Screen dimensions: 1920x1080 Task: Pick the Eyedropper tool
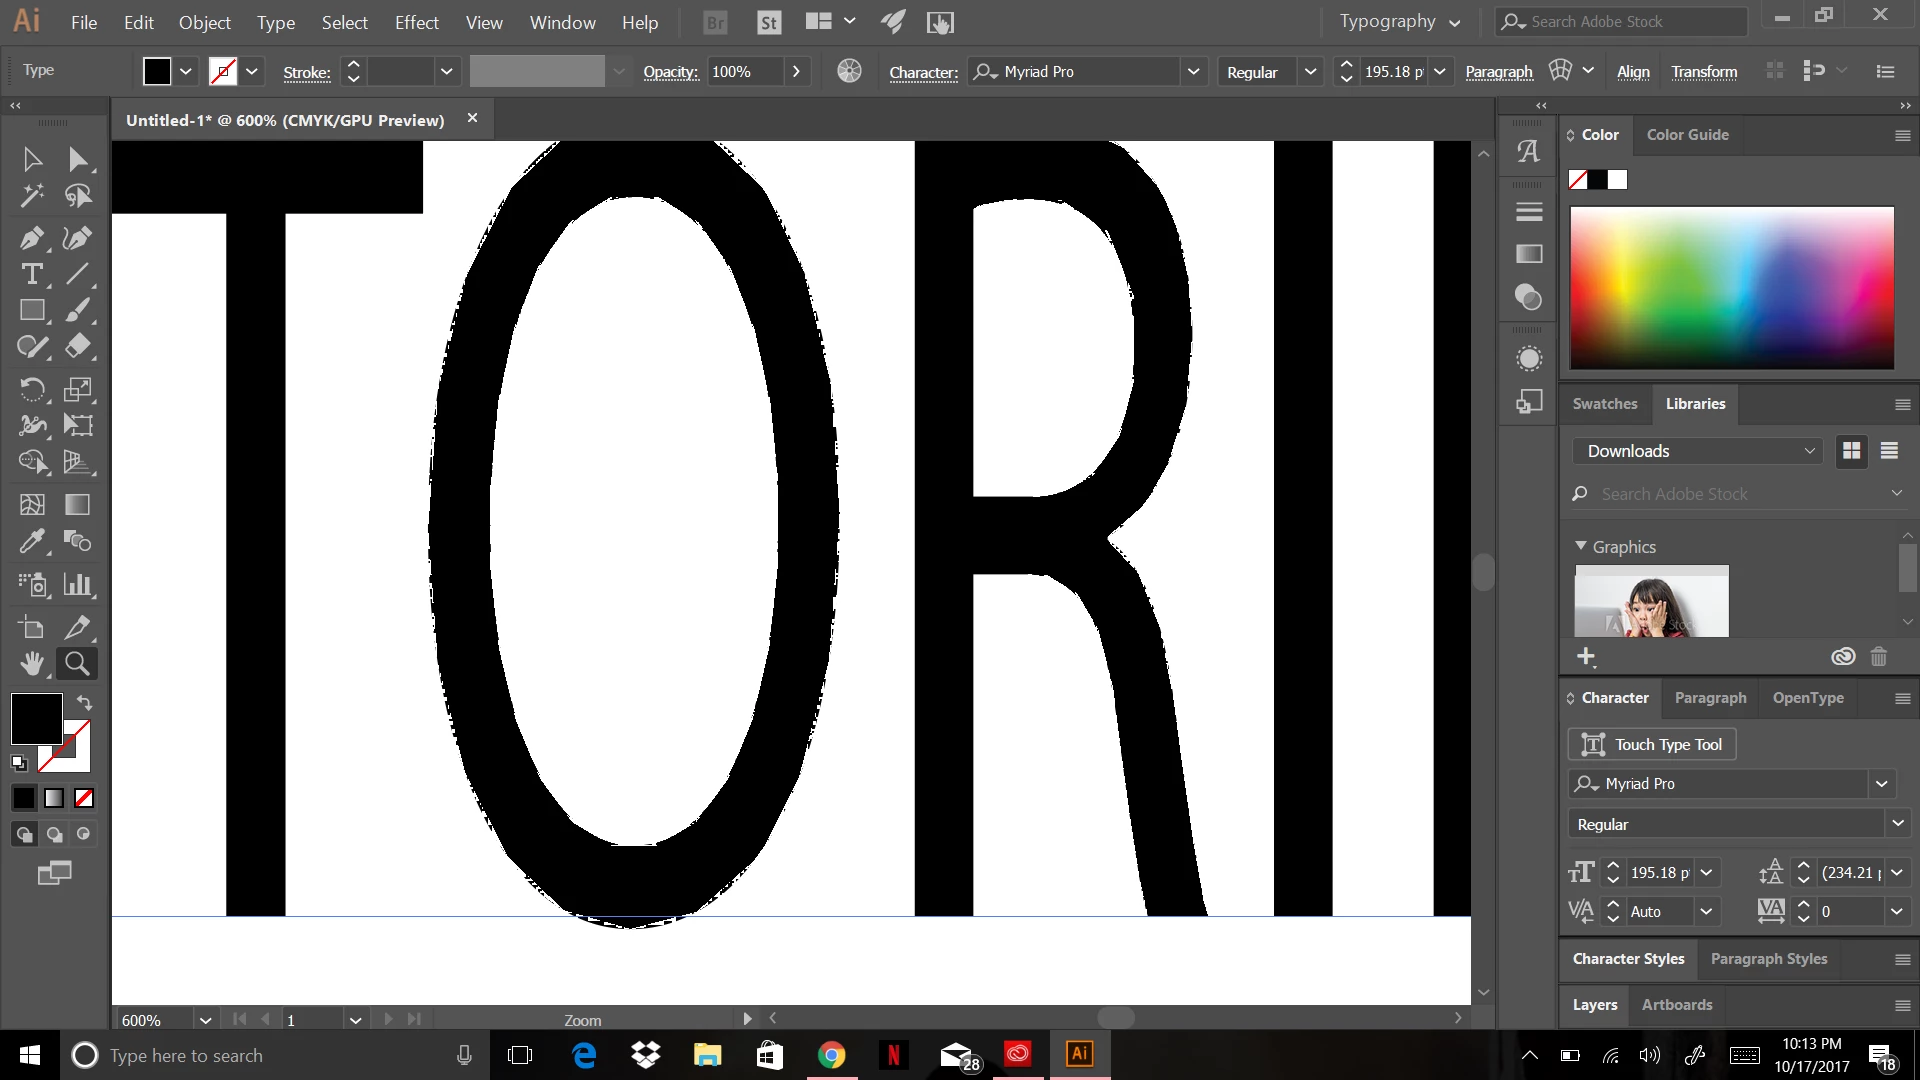point(31,541)
